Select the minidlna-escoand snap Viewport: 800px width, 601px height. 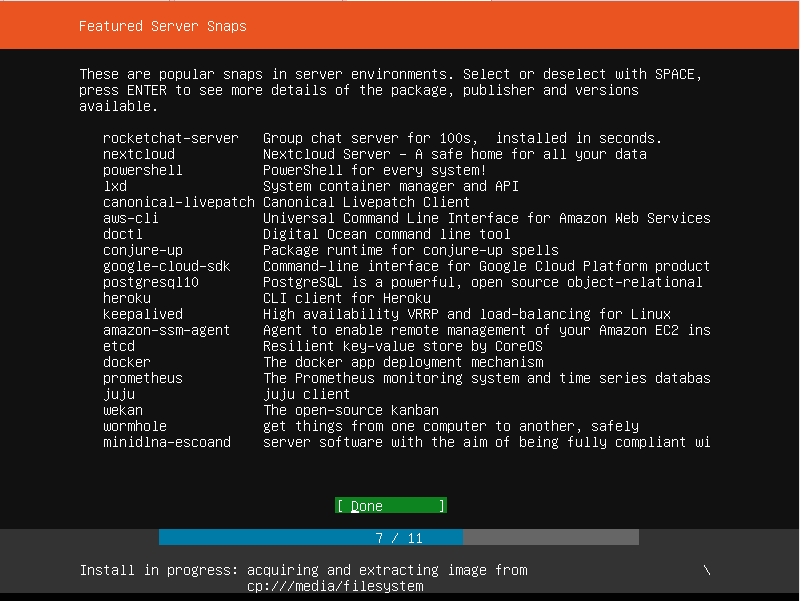click(407, 442)
